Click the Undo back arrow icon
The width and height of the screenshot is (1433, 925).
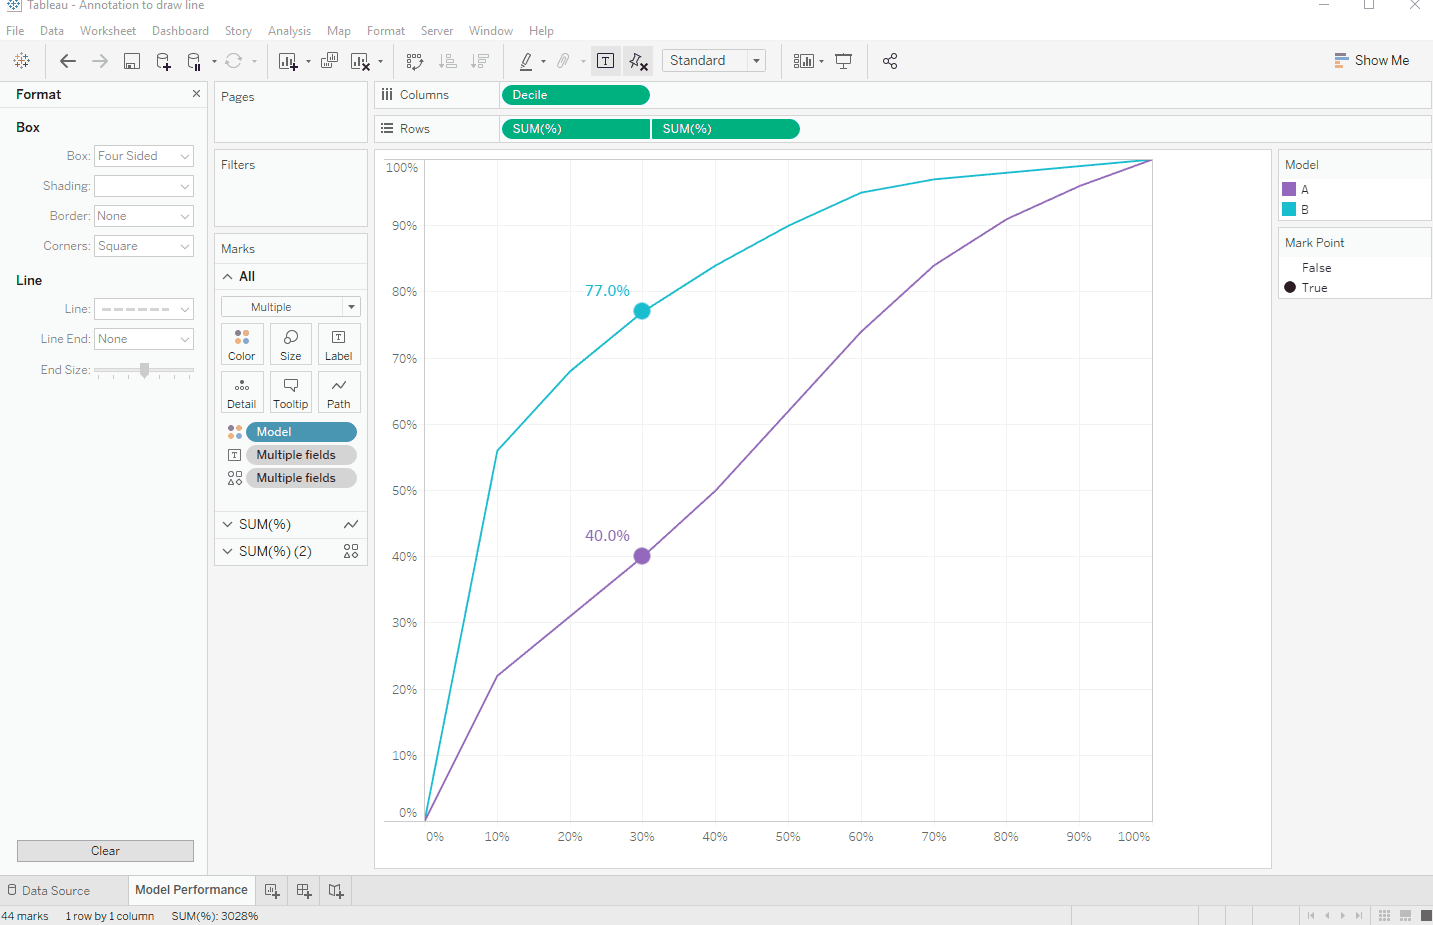[x=68, y=61]
